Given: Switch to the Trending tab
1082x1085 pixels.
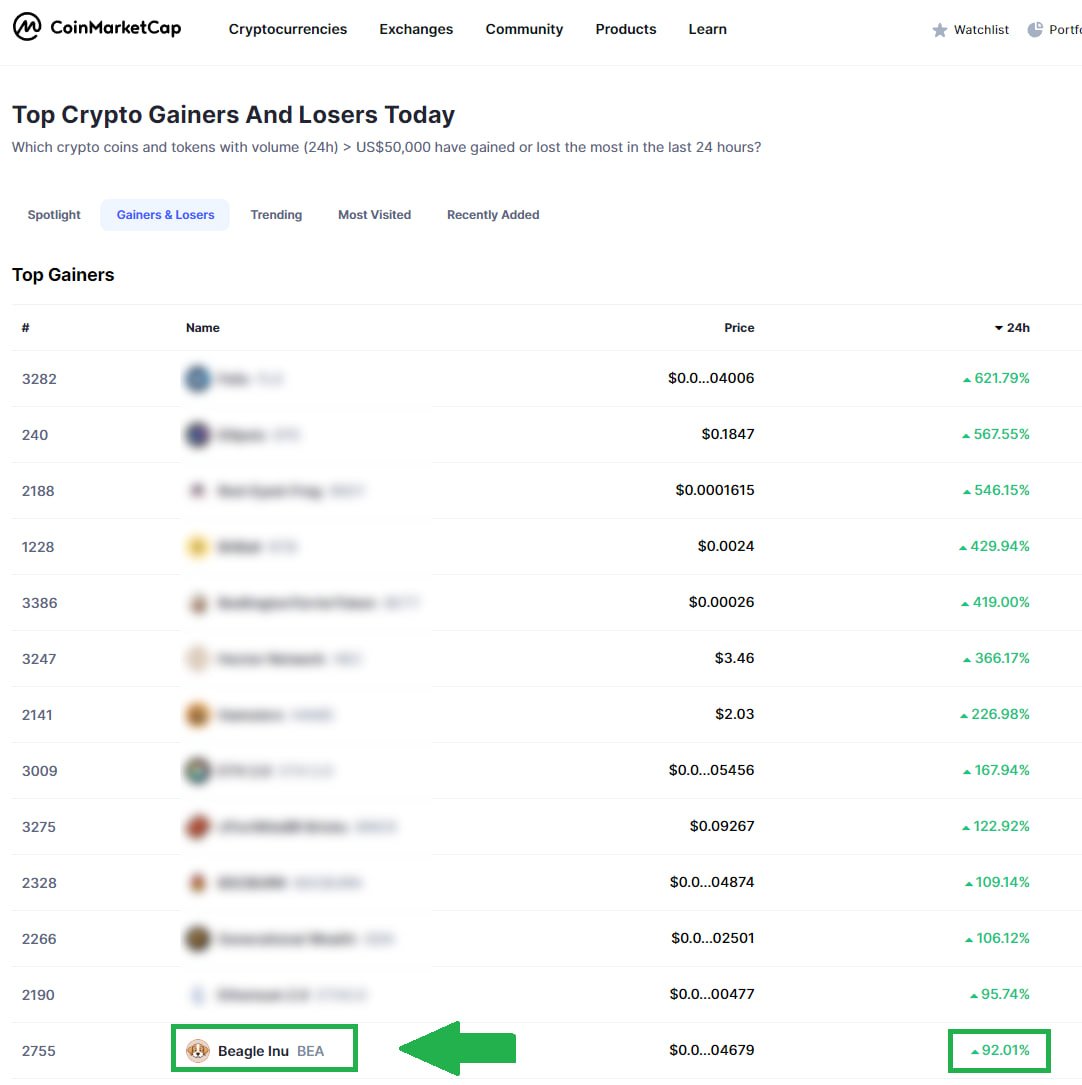Looking at the screenshot, I should 276,215.
